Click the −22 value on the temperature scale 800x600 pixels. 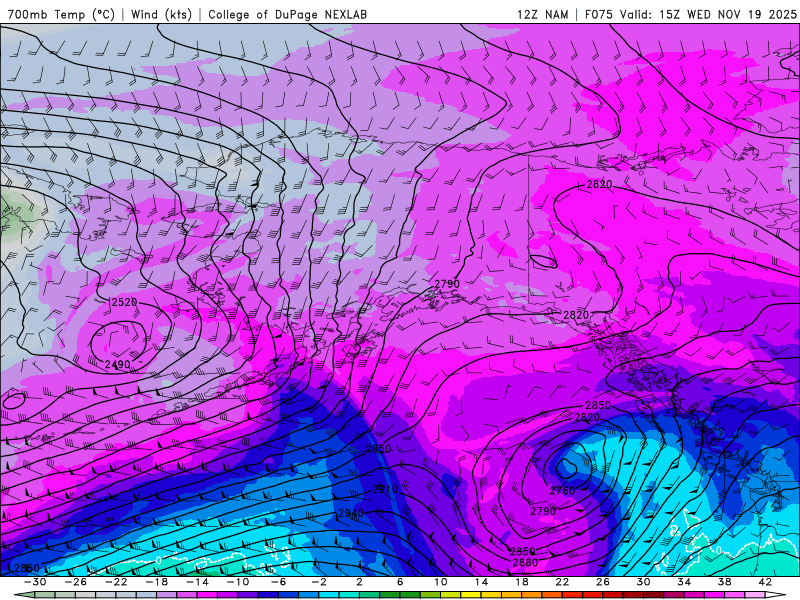pyautogui.click(x=116, y=582)
